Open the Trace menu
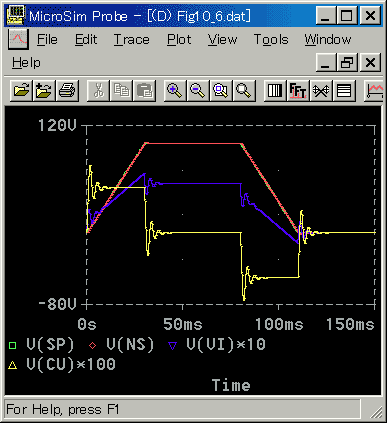The height and width of the screenshot is (423, 387). click(x=131, y=40)
